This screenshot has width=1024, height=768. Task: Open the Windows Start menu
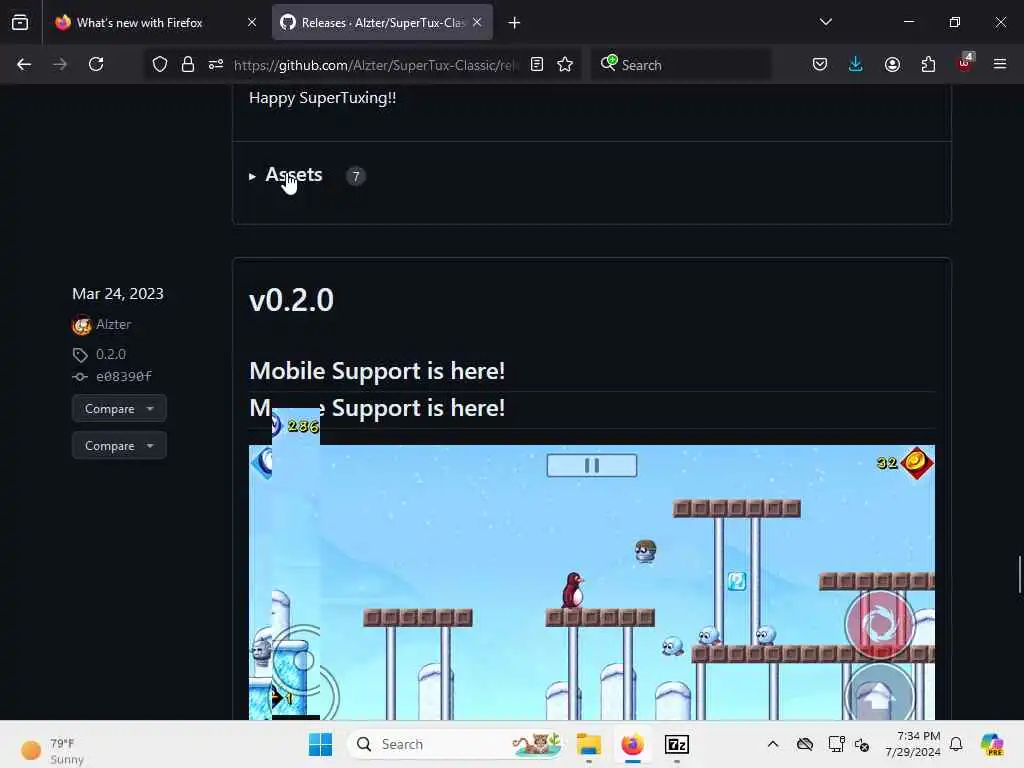[x=320, y=744]
